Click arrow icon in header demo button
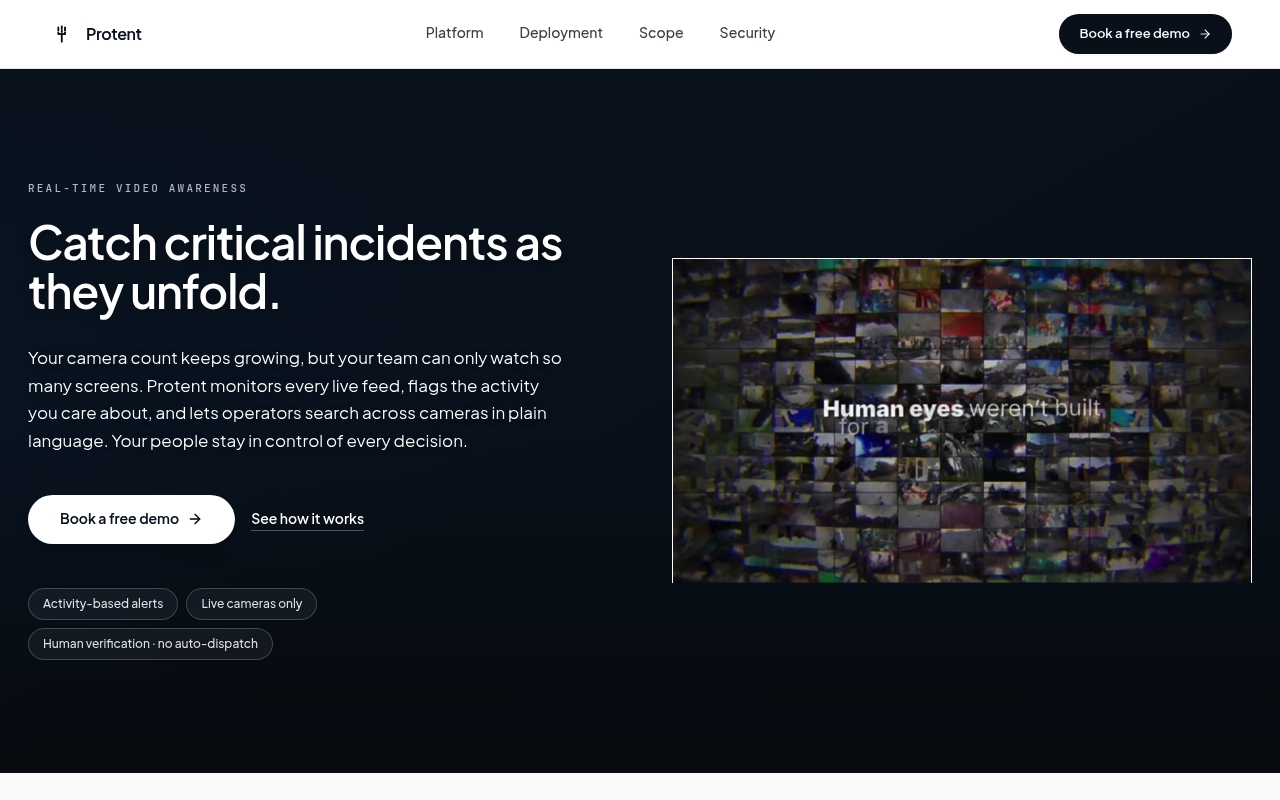Screen dimensions: 1280x800 1205,34
